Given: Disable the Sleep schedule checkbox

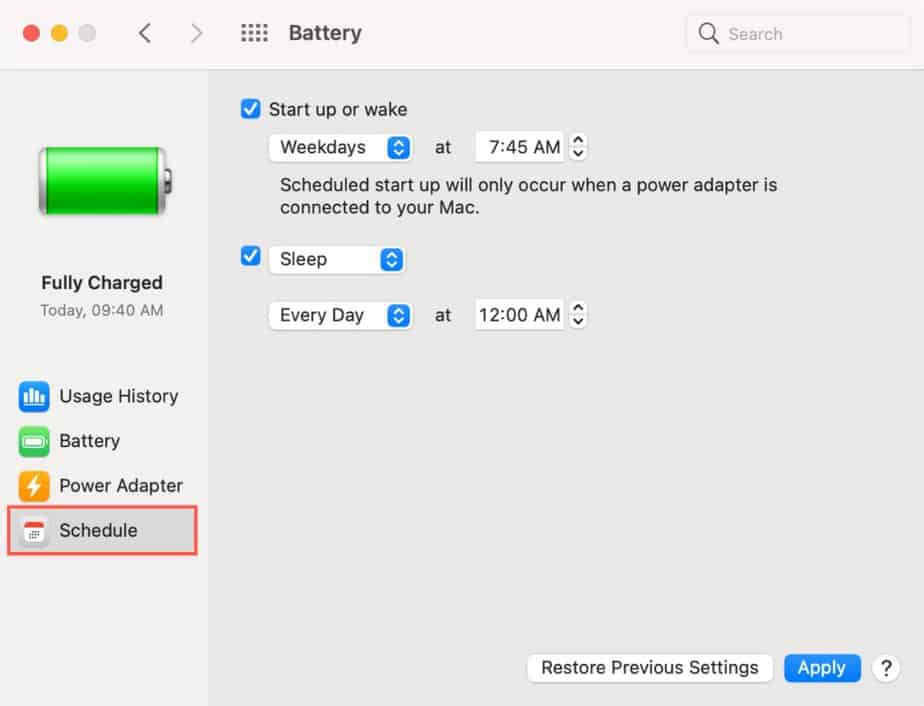Looking at the screenshot, I should coord(250,256).
